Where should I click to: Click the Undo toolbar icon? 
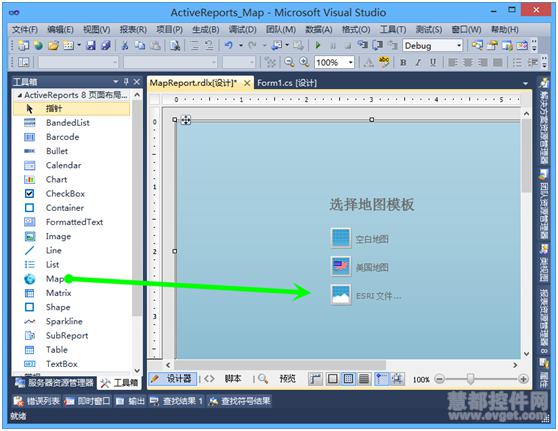(x=229, y=45)
